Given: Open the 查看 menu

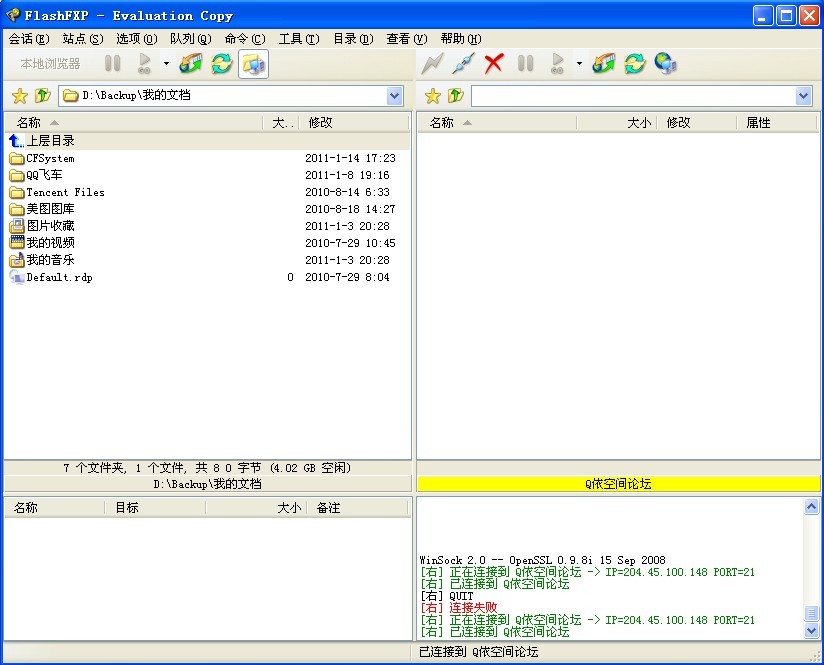Looking at the screenshot, I should [x=407, y=39].
